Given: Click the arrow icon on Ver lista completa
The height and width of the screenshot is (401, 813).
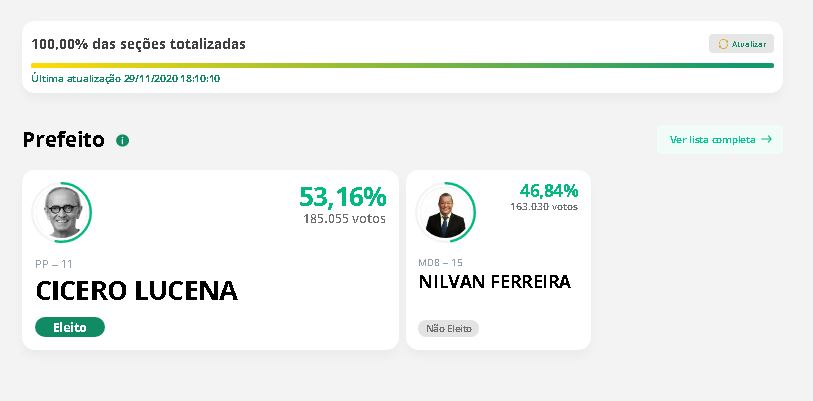Looking at the screenshot, I should coord(767,139).
